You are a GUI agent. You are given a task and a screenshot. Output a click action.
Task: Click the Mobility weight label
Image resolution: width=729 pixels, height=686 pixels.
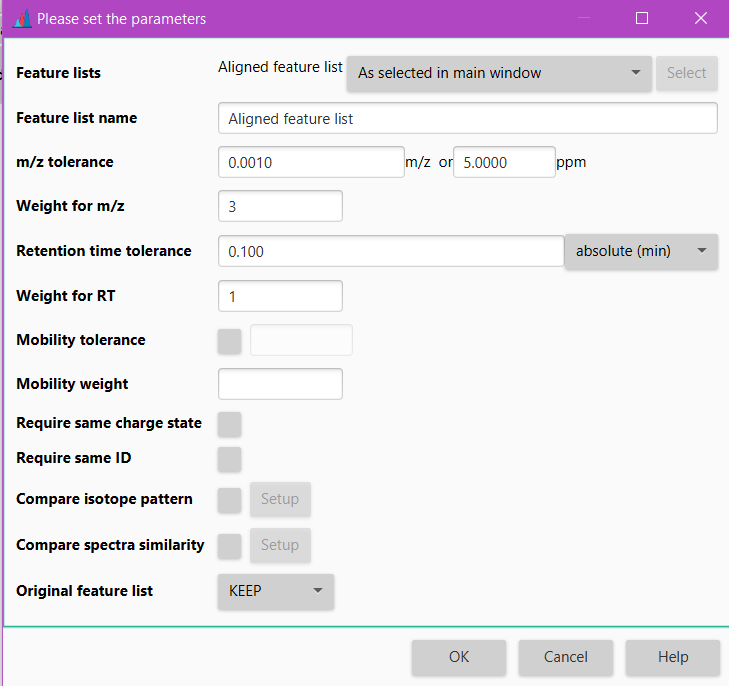pos(72,384)
